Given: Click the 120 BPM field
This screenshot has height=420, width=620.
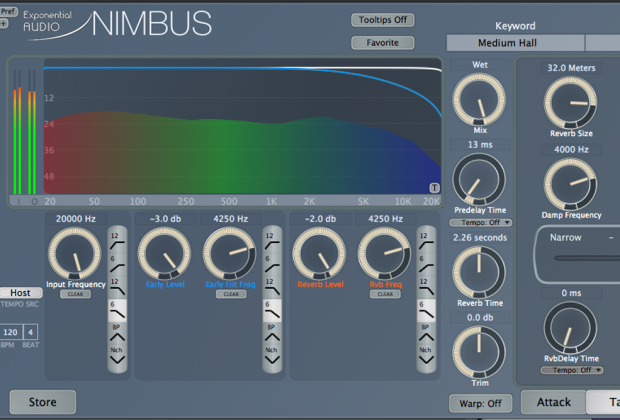Looking at the screenshot, I should coord(11,332).
